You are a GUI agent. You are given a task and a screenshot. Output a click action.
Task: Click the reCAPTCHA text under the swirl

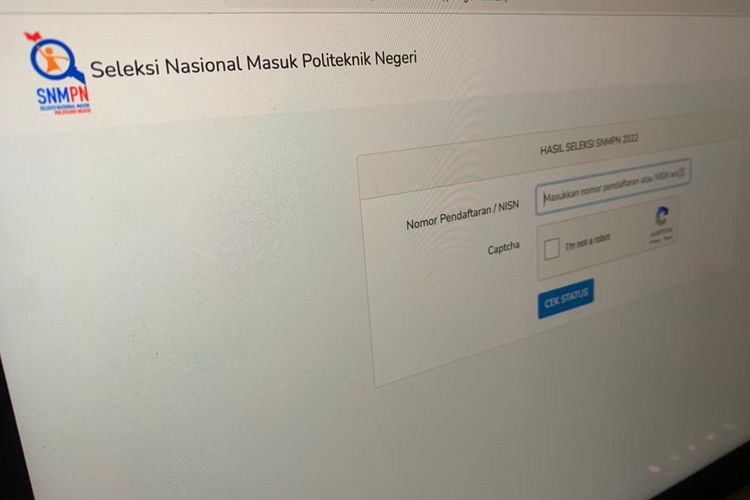pyautogui.click(x=661, y=232)
